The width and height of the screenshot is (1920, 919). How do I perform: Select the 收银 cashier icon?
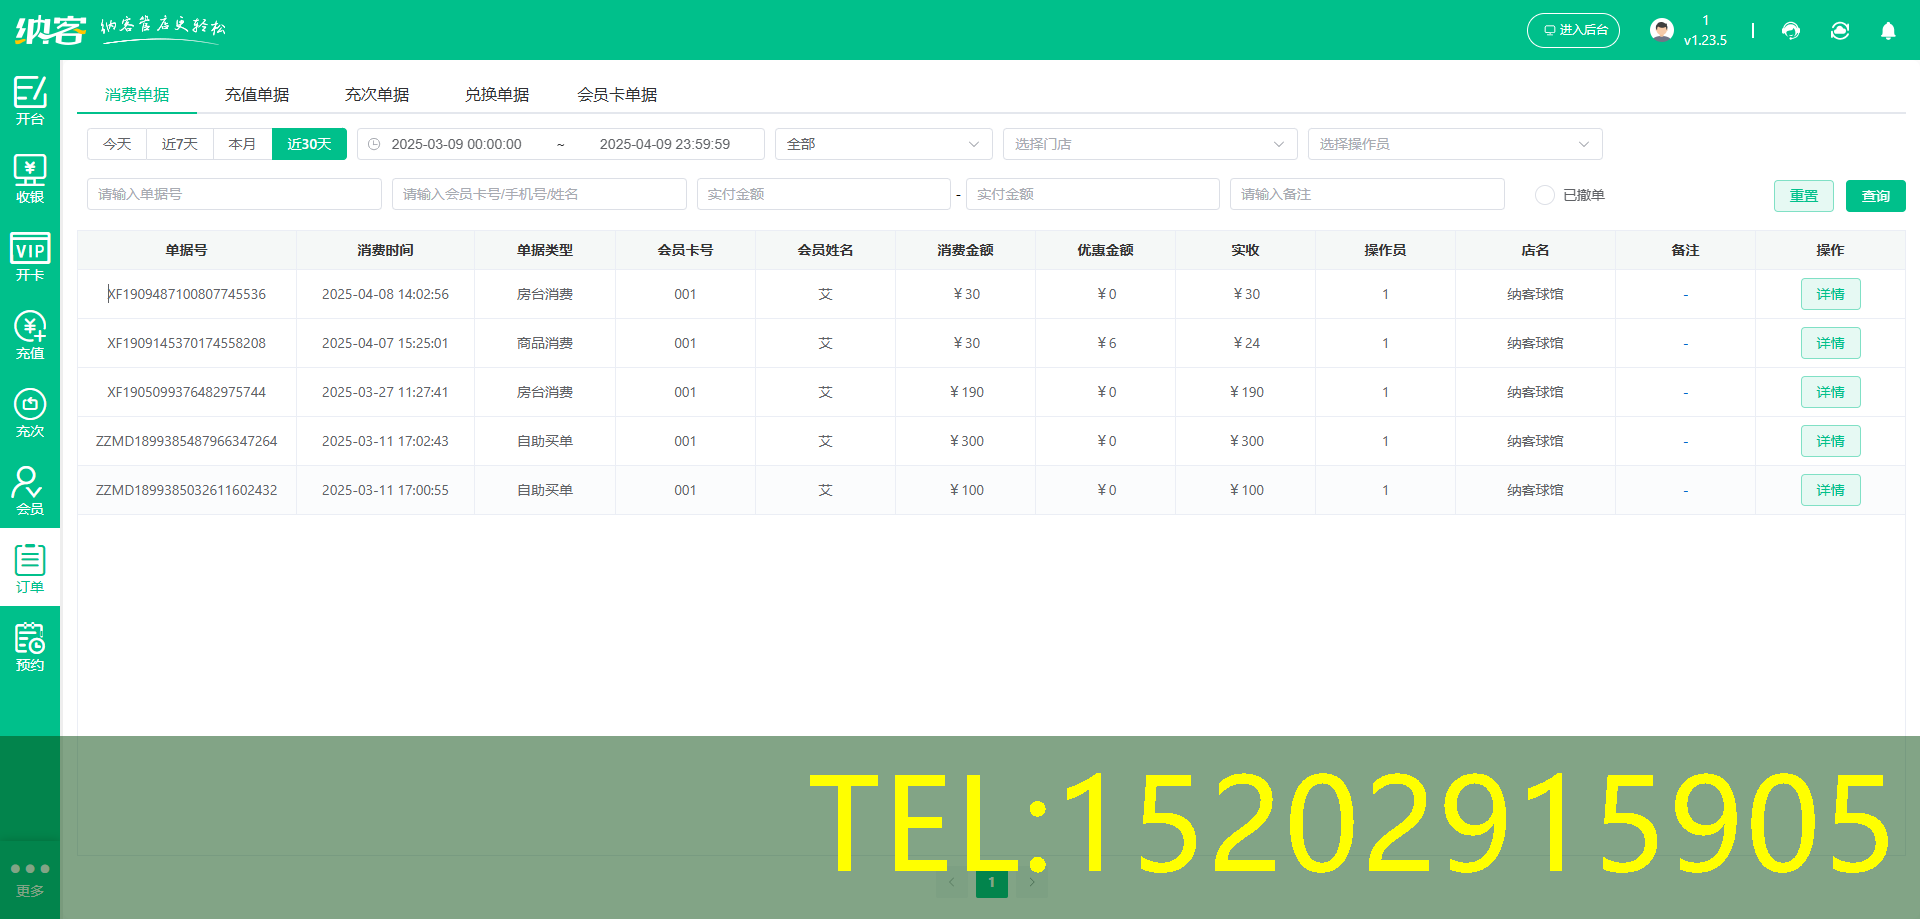[x=30, y=177]
